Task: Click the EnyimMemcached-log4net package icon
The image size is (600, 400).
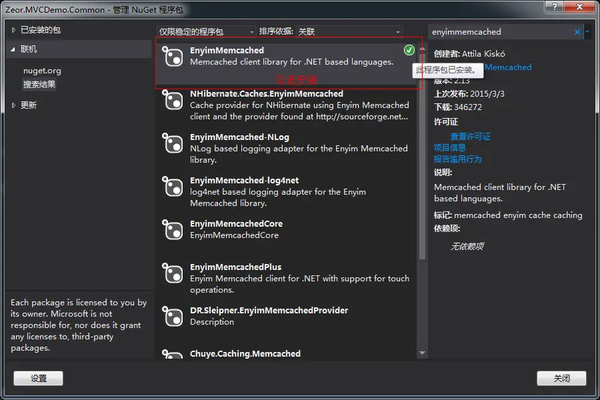Action: [173, 186]
